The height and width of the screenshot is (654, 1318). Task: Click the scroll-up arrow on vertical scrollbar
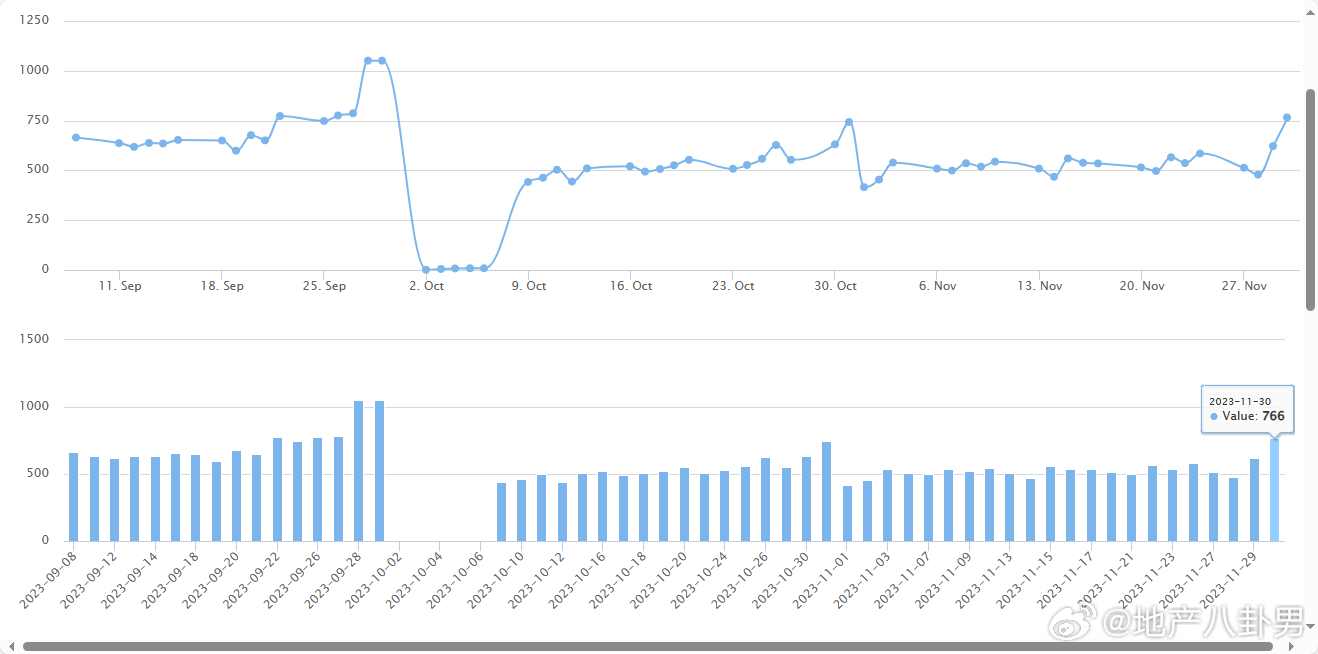(1310, 11)
